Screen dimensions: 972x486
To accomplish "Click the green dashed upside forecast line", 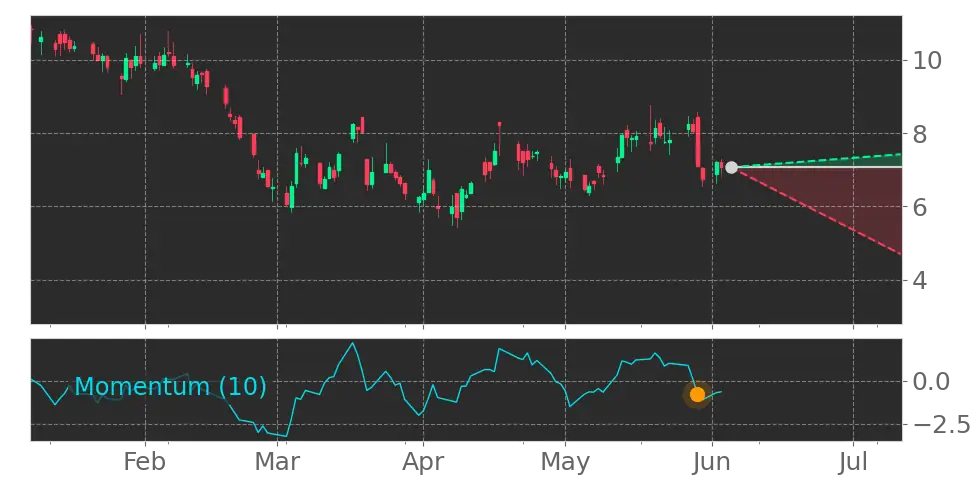I will (818, 161).
